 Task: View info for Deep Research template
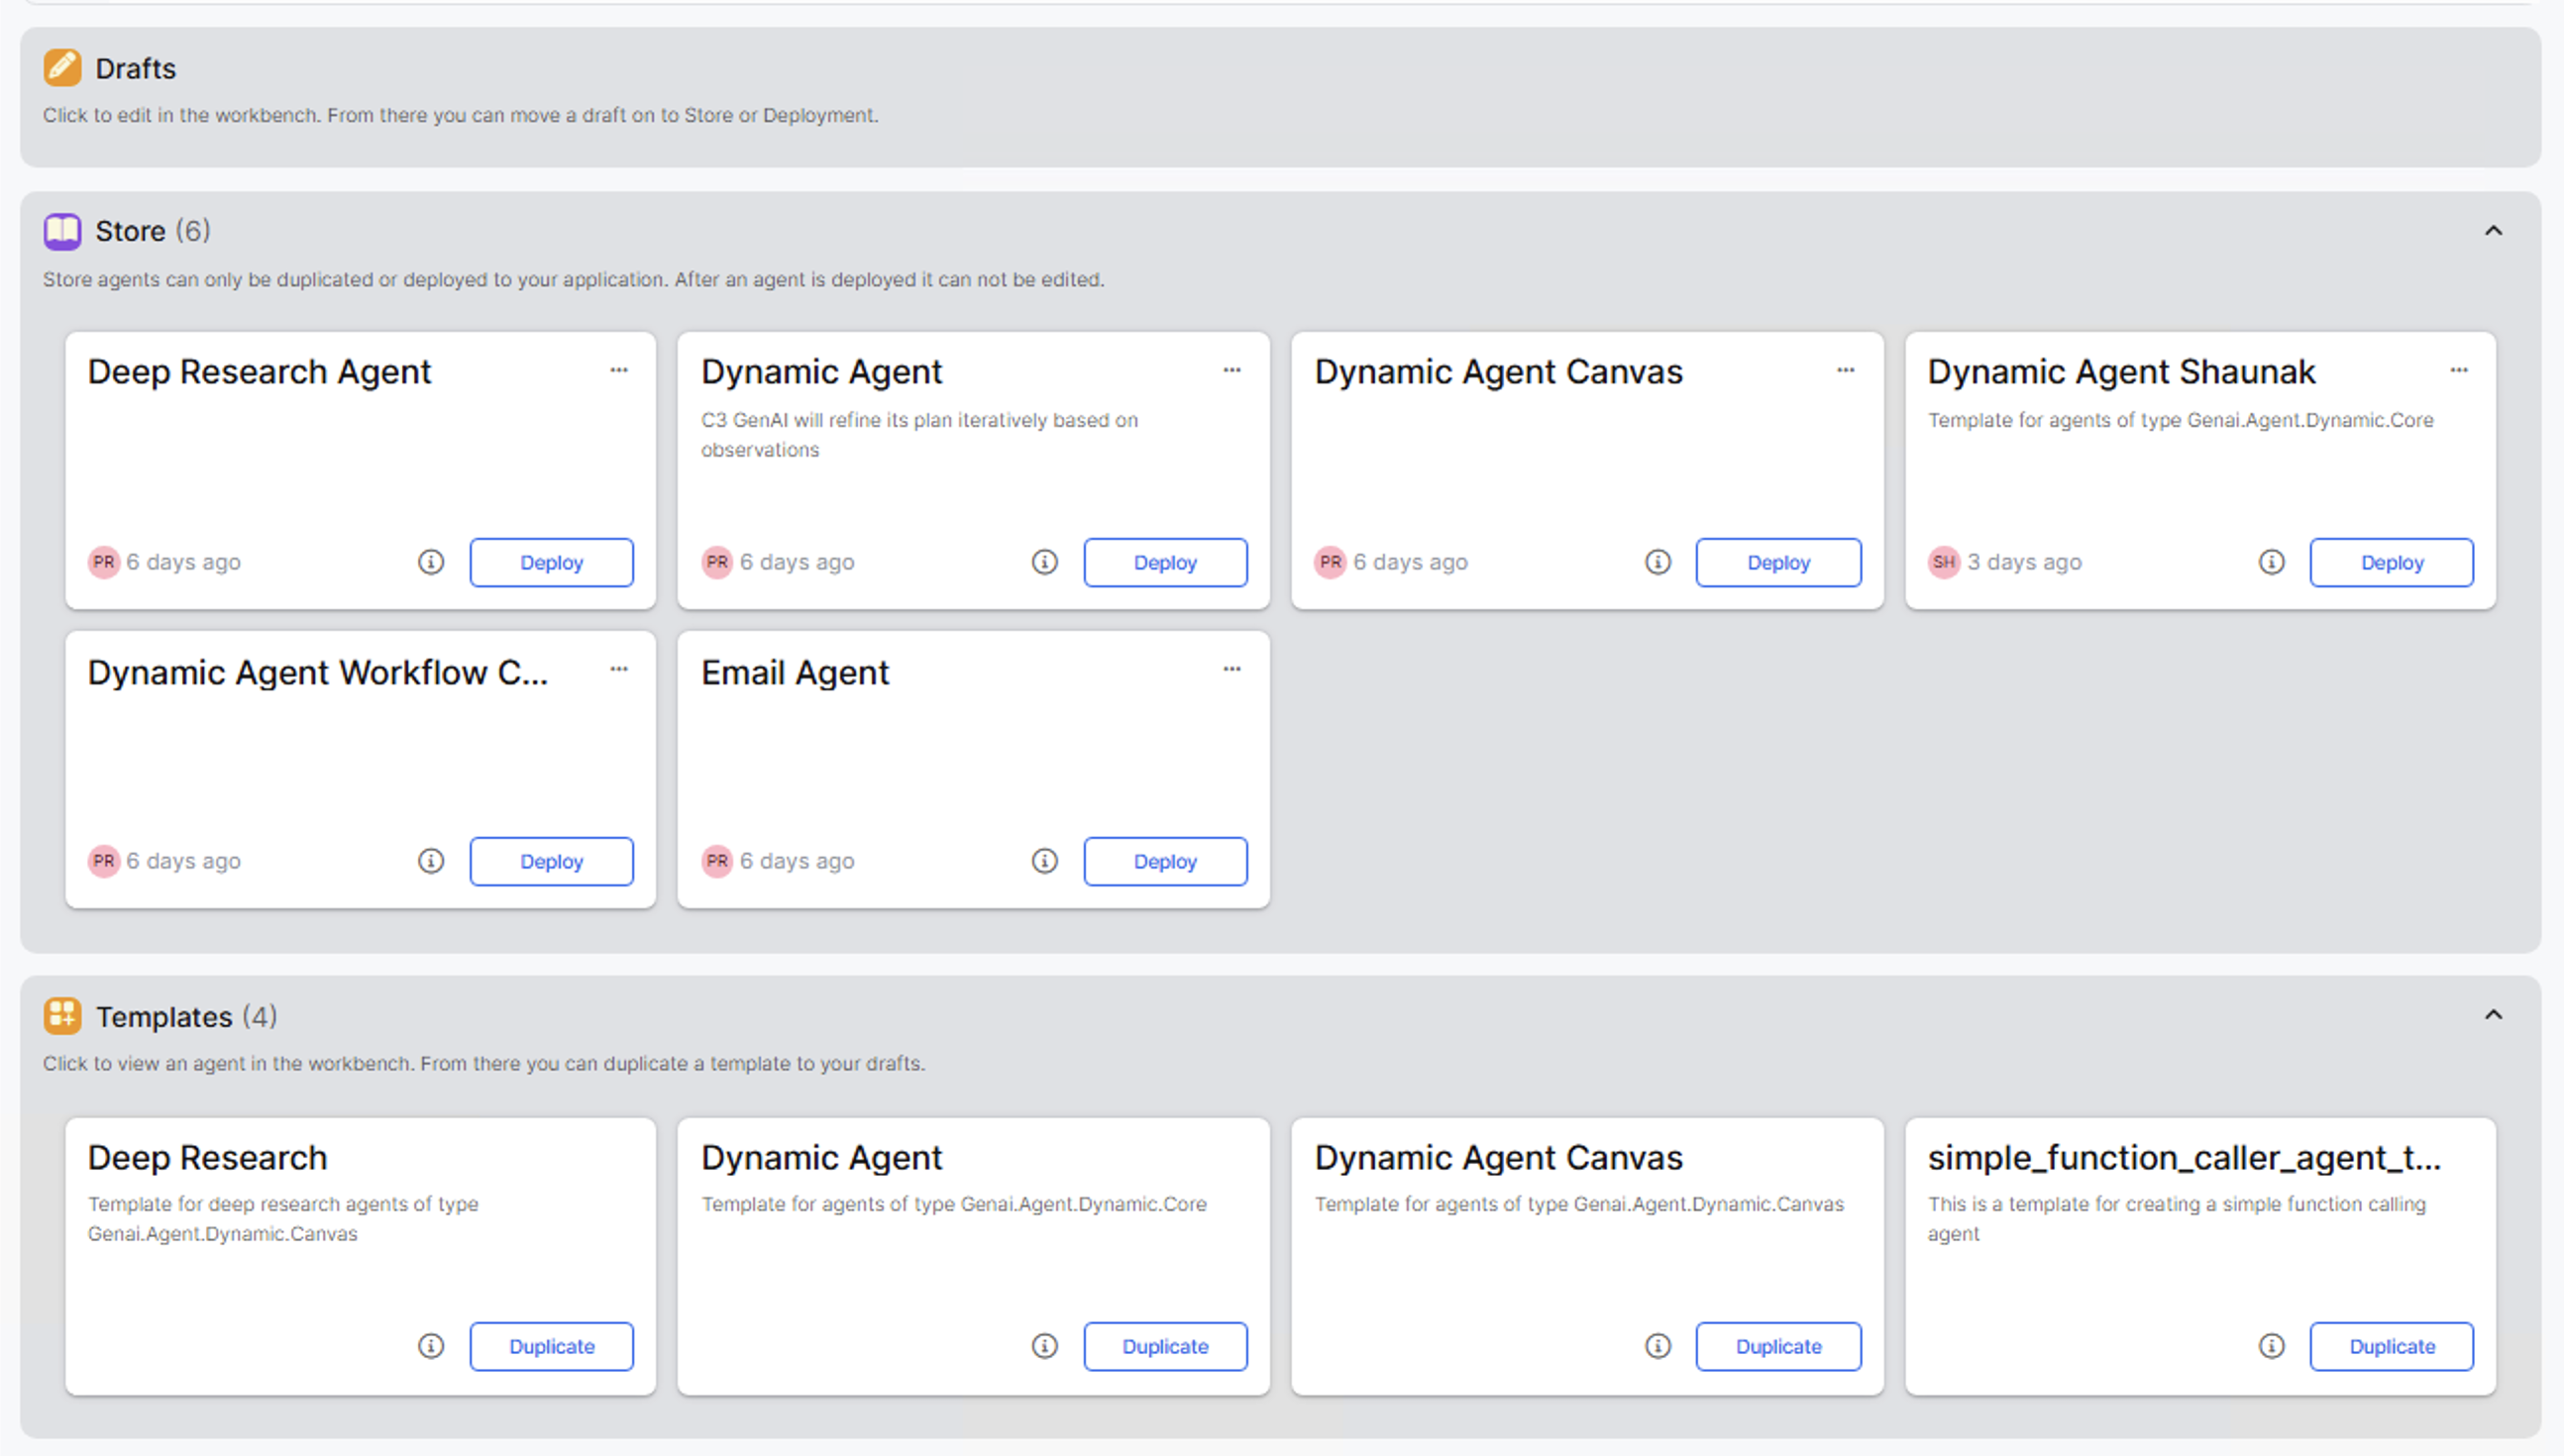pos(431,1346)
